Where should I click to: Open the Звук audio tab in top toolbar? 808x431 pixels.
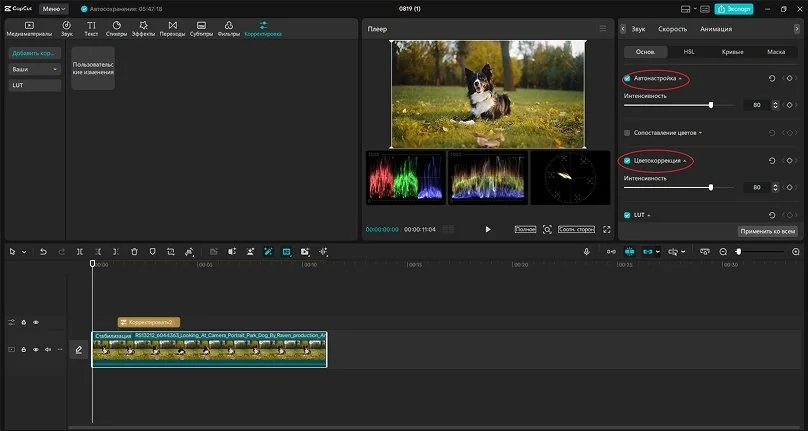pos(66,29)
